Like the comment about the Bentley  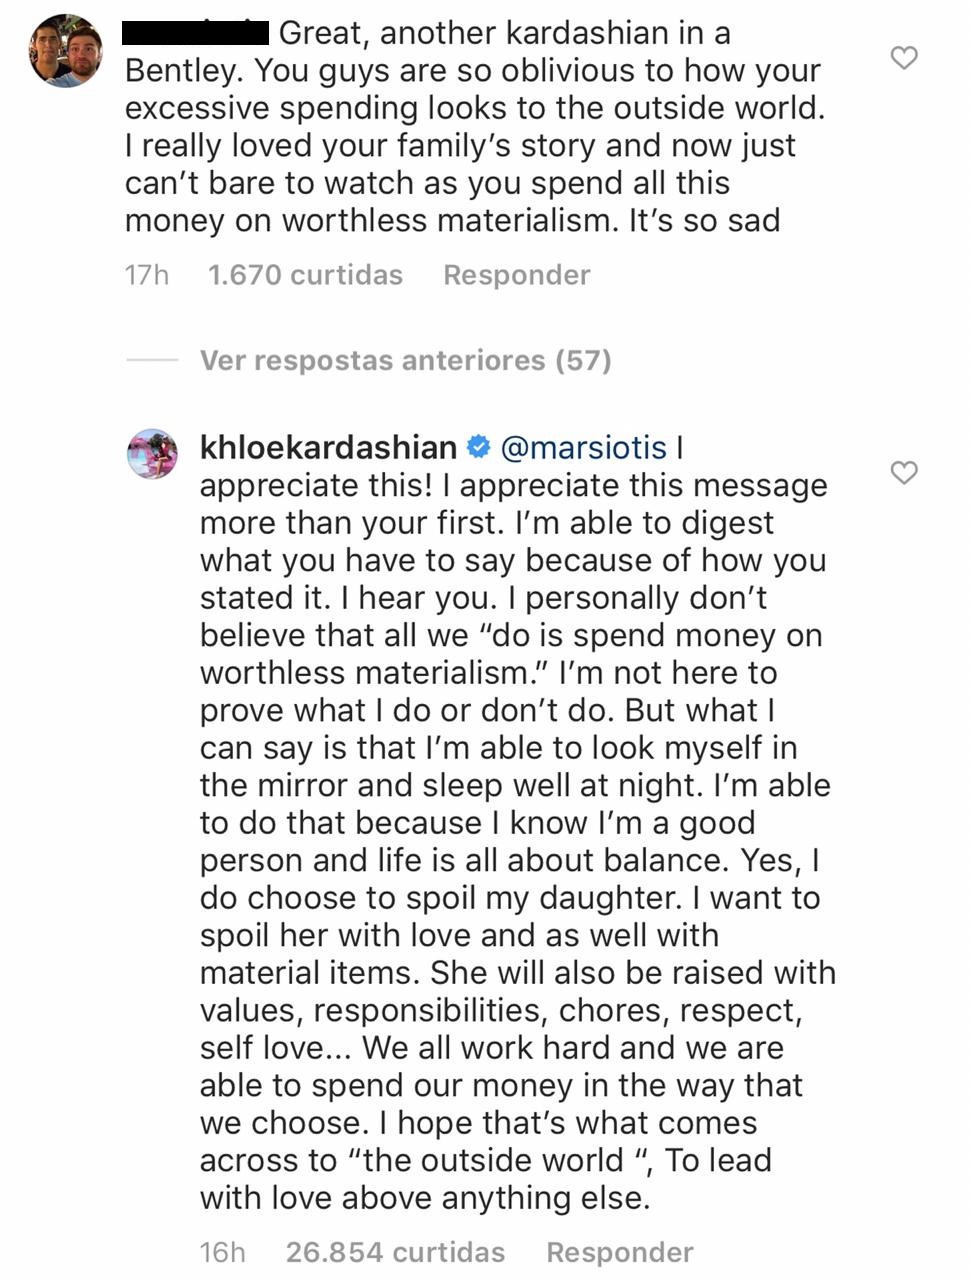pos(904,58)
